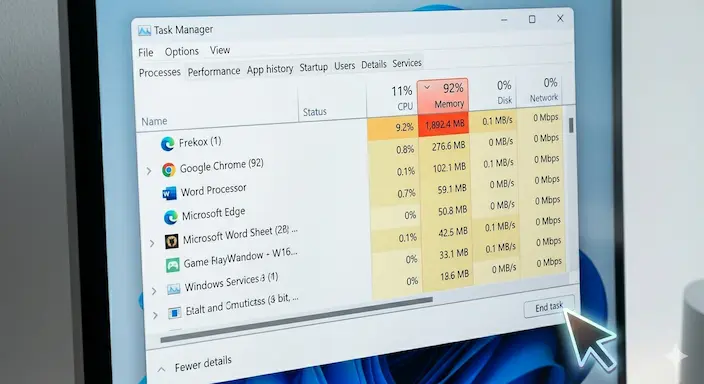Click the Memory column sort arrow
The height and width of the screenshot is (384, 704).
(x=427, y=87)
